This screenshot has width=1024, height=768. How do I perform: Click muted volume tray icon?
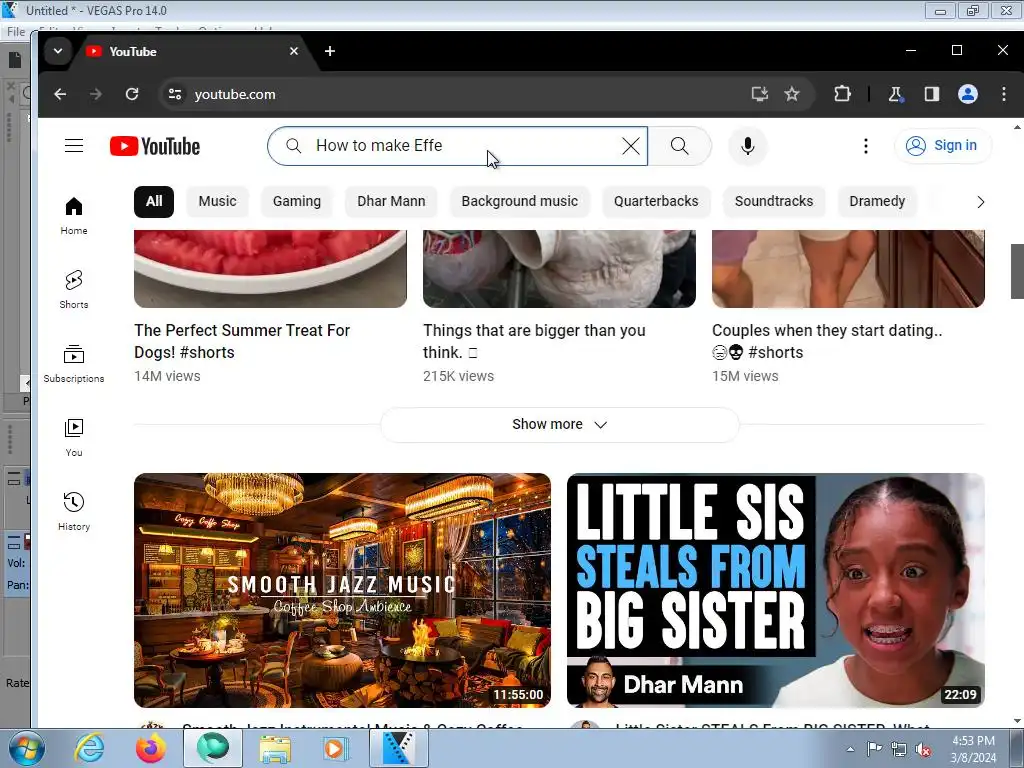pyautogui.click(x=923, y=750)
